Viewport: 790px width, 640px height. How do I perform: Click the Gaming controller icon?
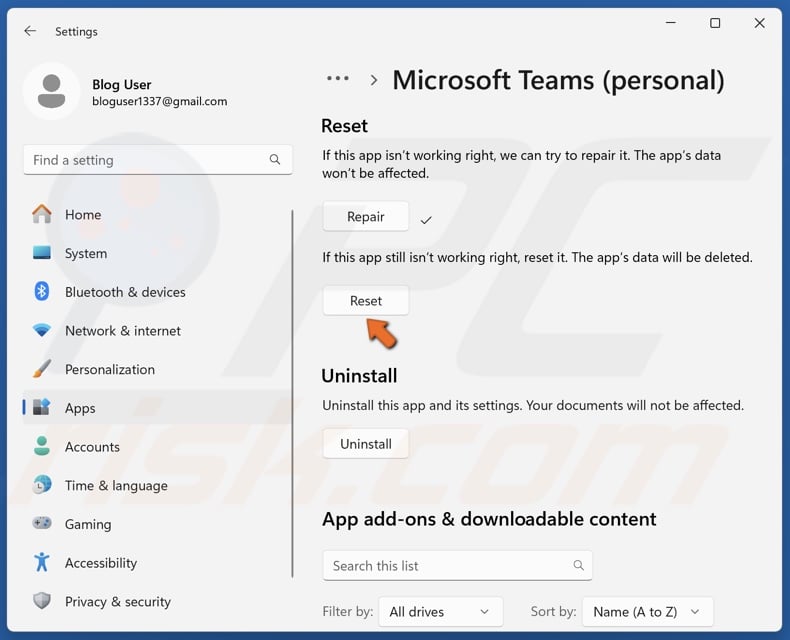(x=42, y=523)
